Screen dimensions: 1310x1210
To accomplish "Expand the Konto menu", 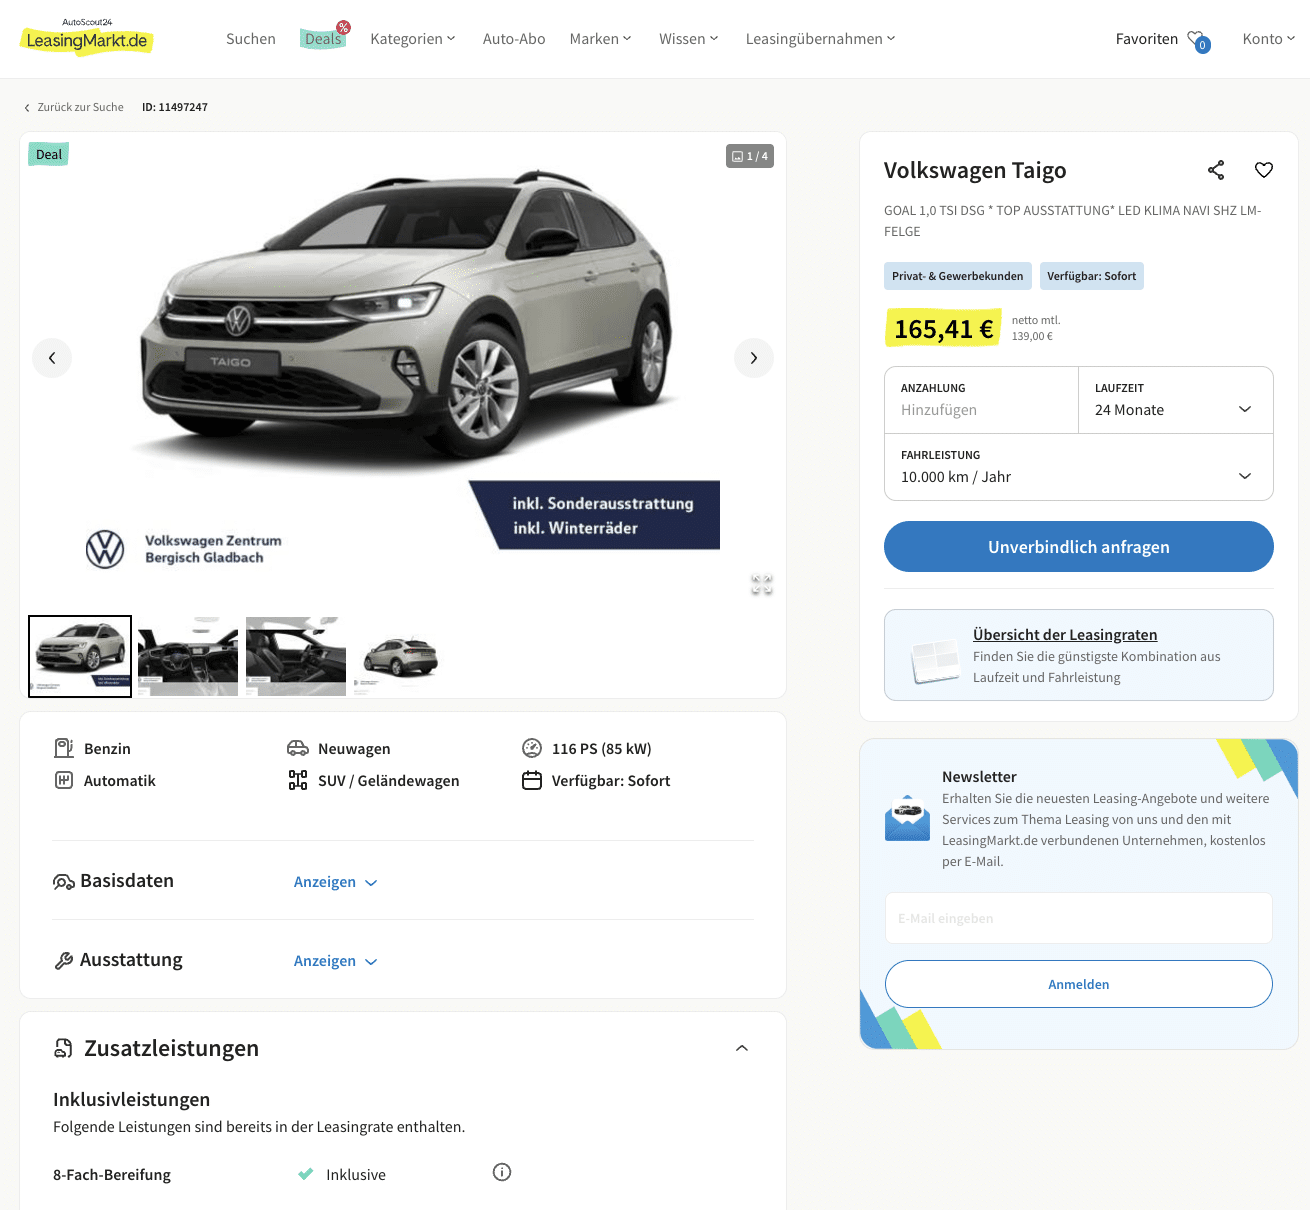I will [1268, 39].
